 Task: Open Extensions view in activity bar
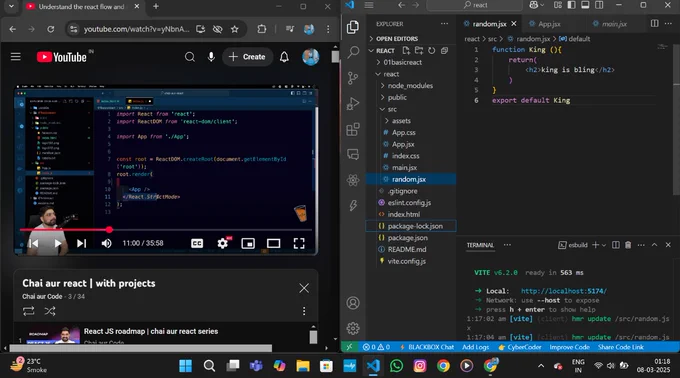353,129
